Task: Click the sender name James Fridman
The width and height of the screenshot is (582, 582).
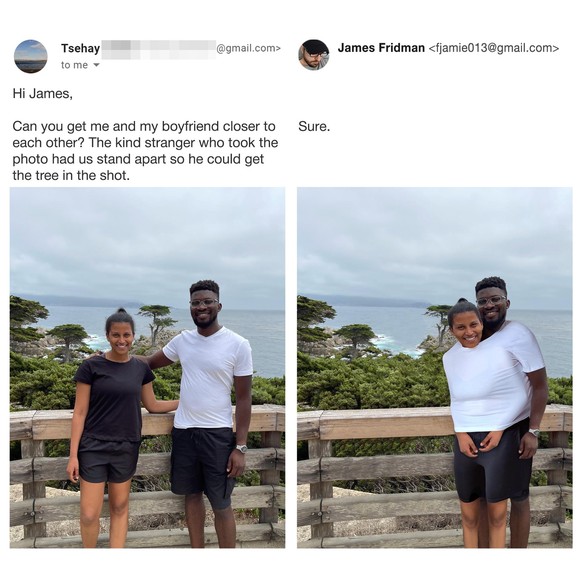Action: pyautogui.click(x=381, y=48)
